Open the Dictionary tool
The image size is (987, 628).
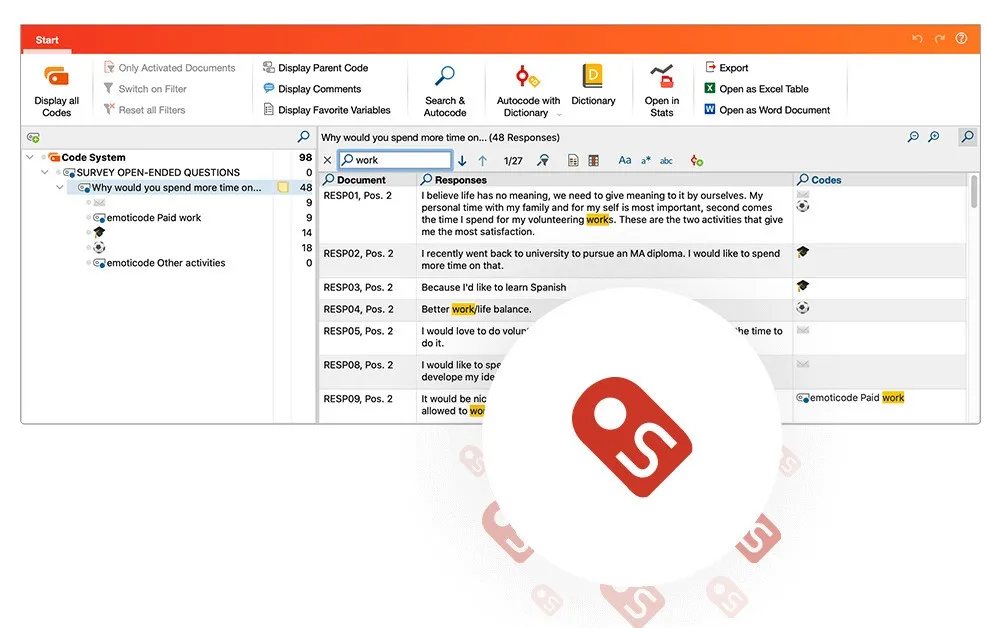593,85
